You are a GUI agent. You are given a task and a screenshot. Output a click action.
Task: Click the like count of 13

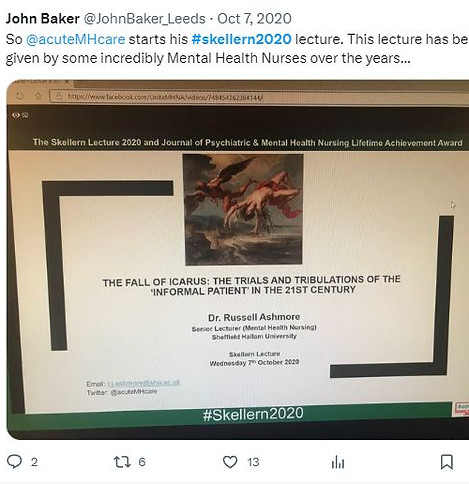253,462
